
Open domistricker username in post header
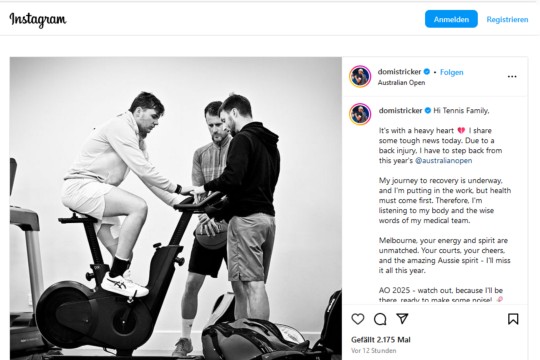[399, 72]
